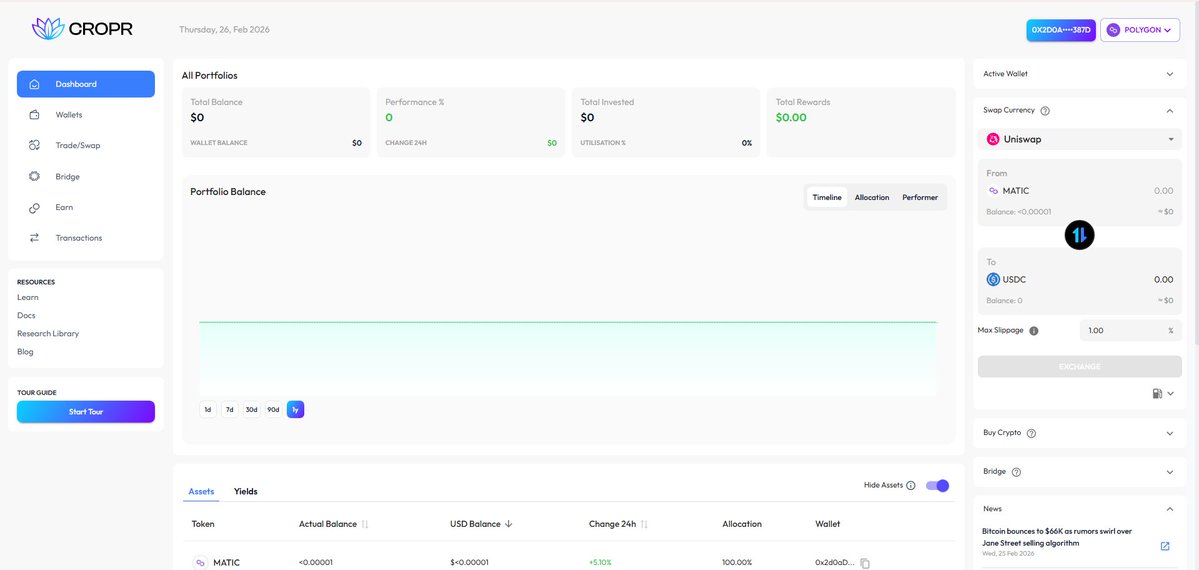Collapse the News panel

click(x=1169, y=509)
